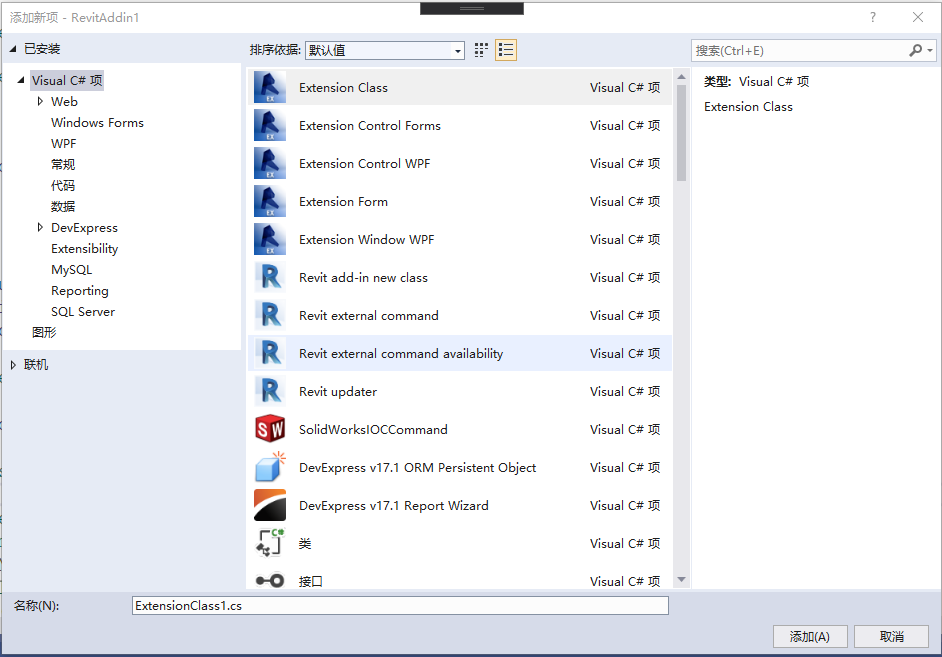This screenshot has width=942, height=657.
Task: Click the DevExpress ORM Persistent Object icon
Action: (x=269, y=467)
